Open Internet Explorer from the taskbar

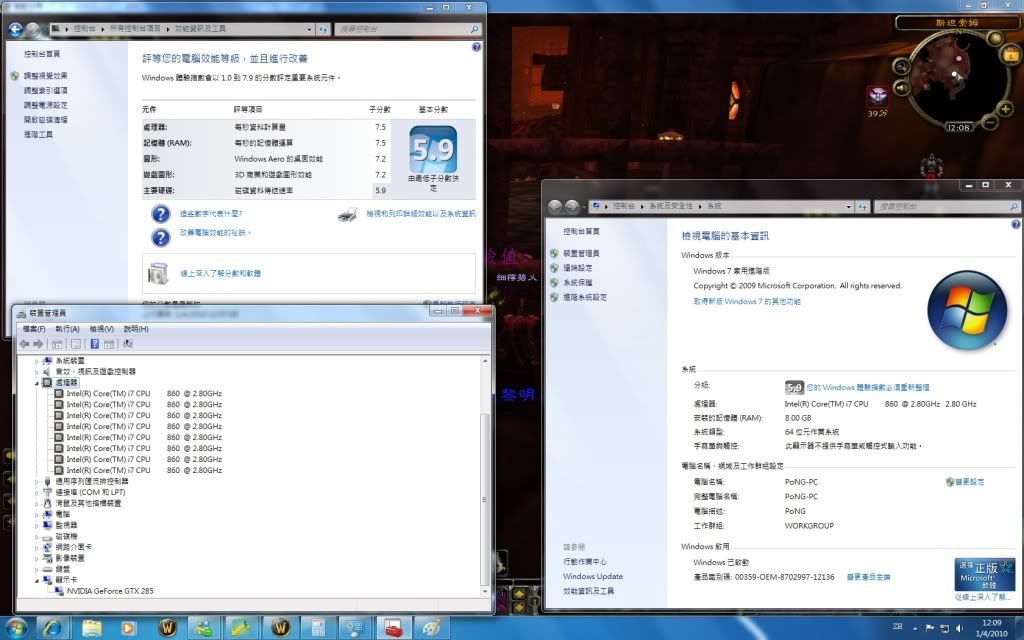click(52, 628)
